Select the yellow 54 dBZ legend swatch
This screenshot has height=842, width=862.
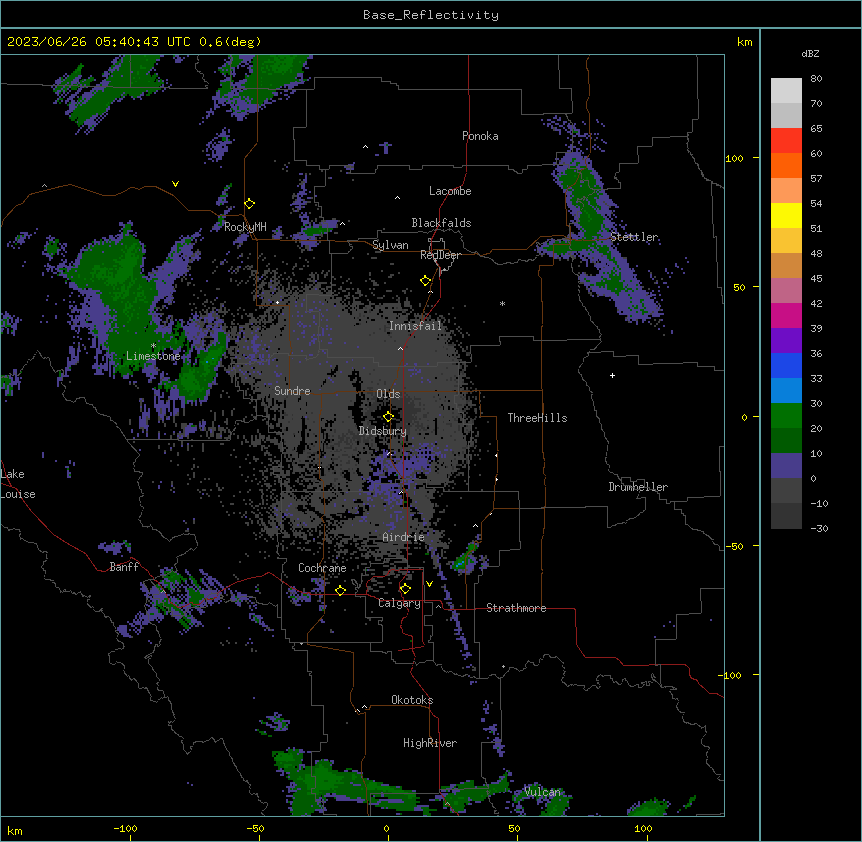point(786,215)
